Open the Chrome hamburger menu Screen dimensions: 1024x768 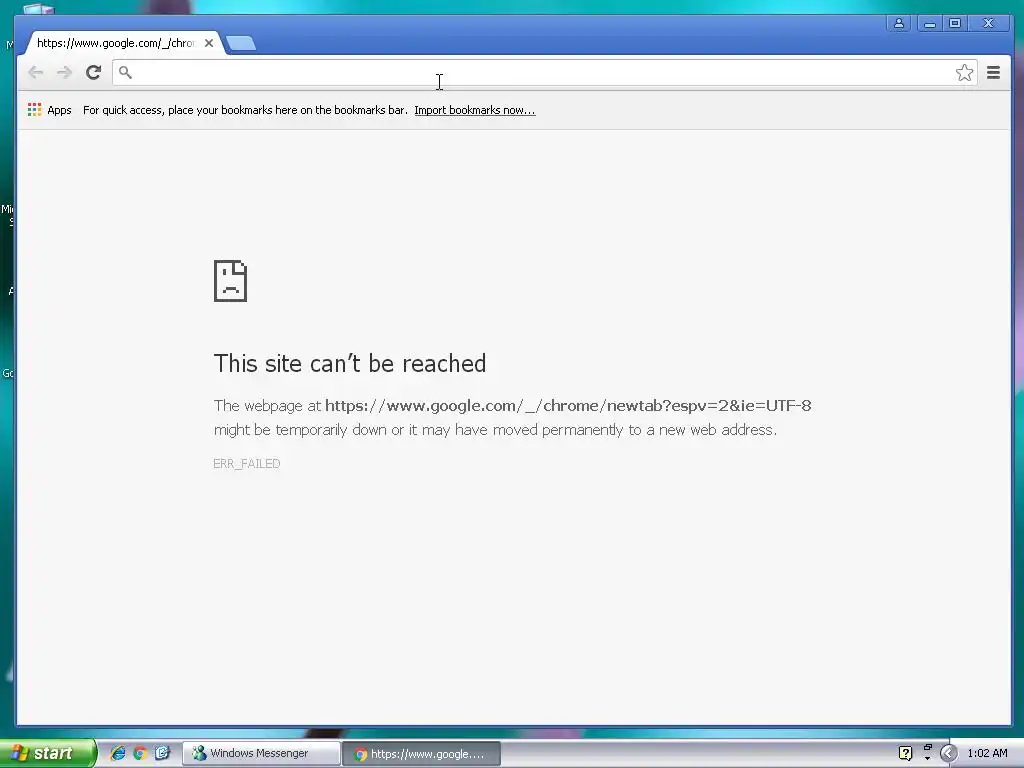pos(993,72)
